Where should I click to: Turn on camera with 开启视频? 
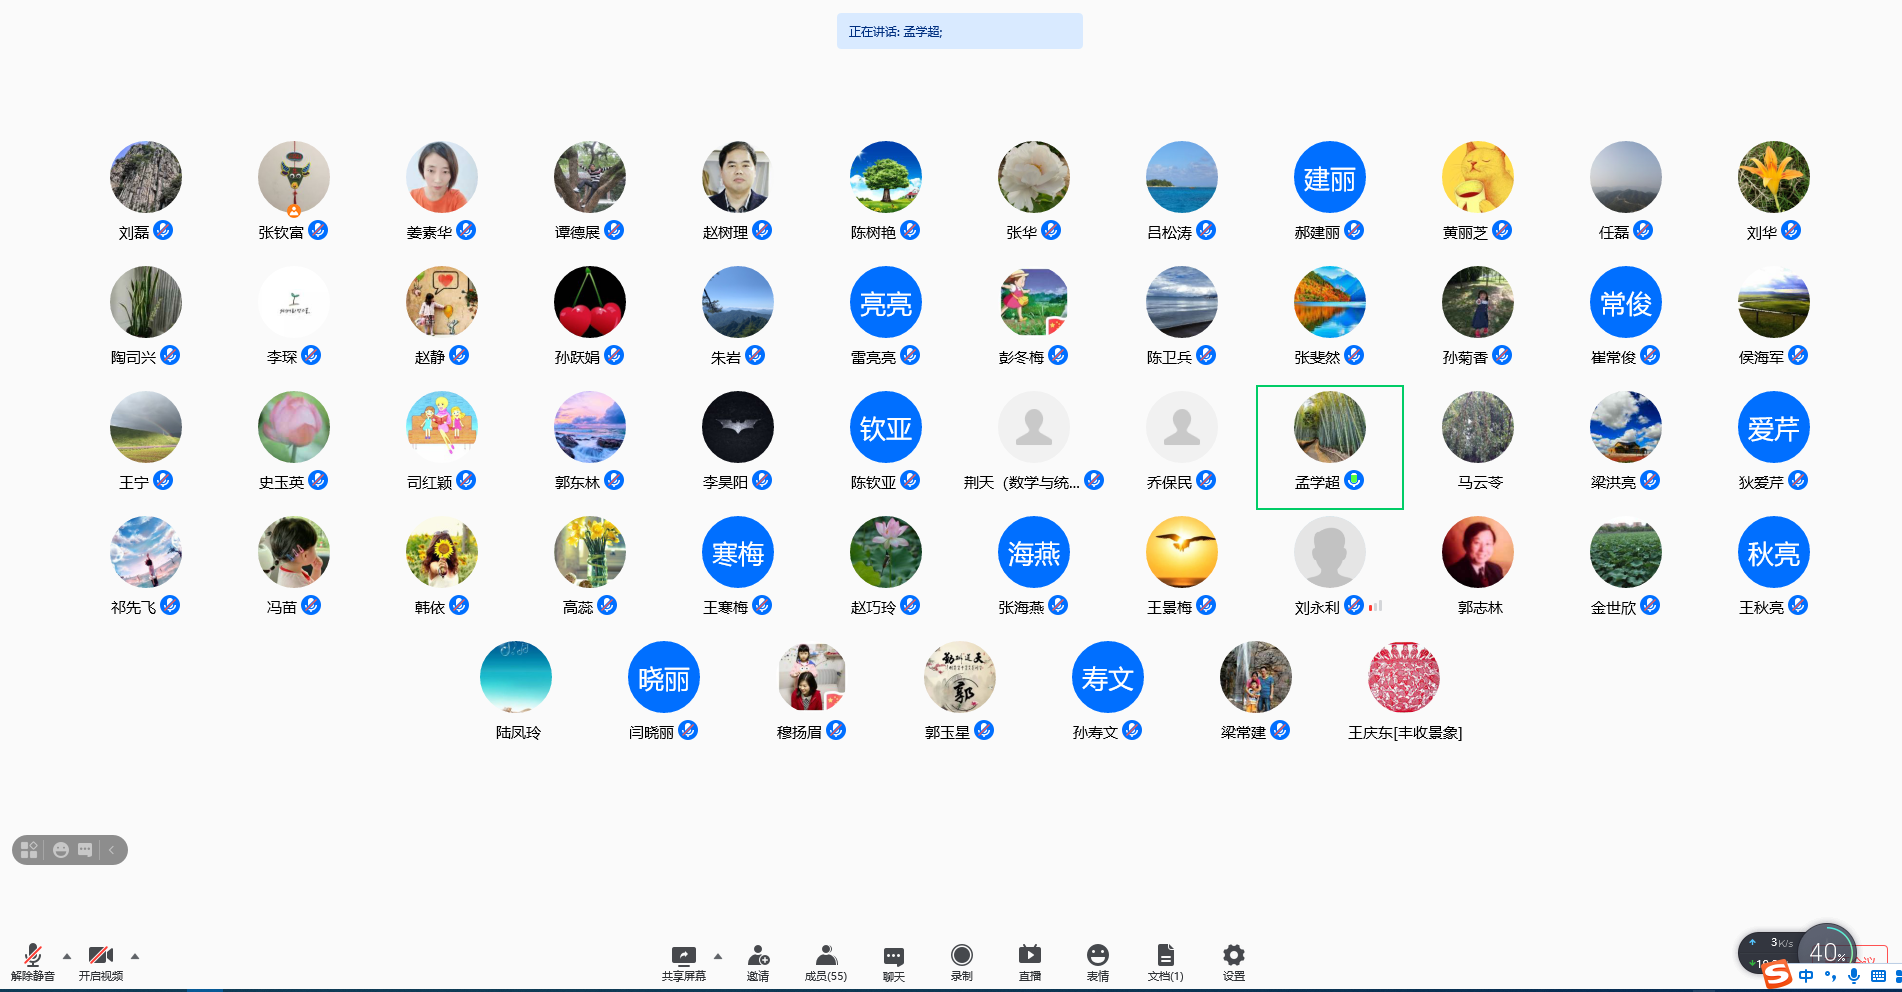[x=101, y=960]
